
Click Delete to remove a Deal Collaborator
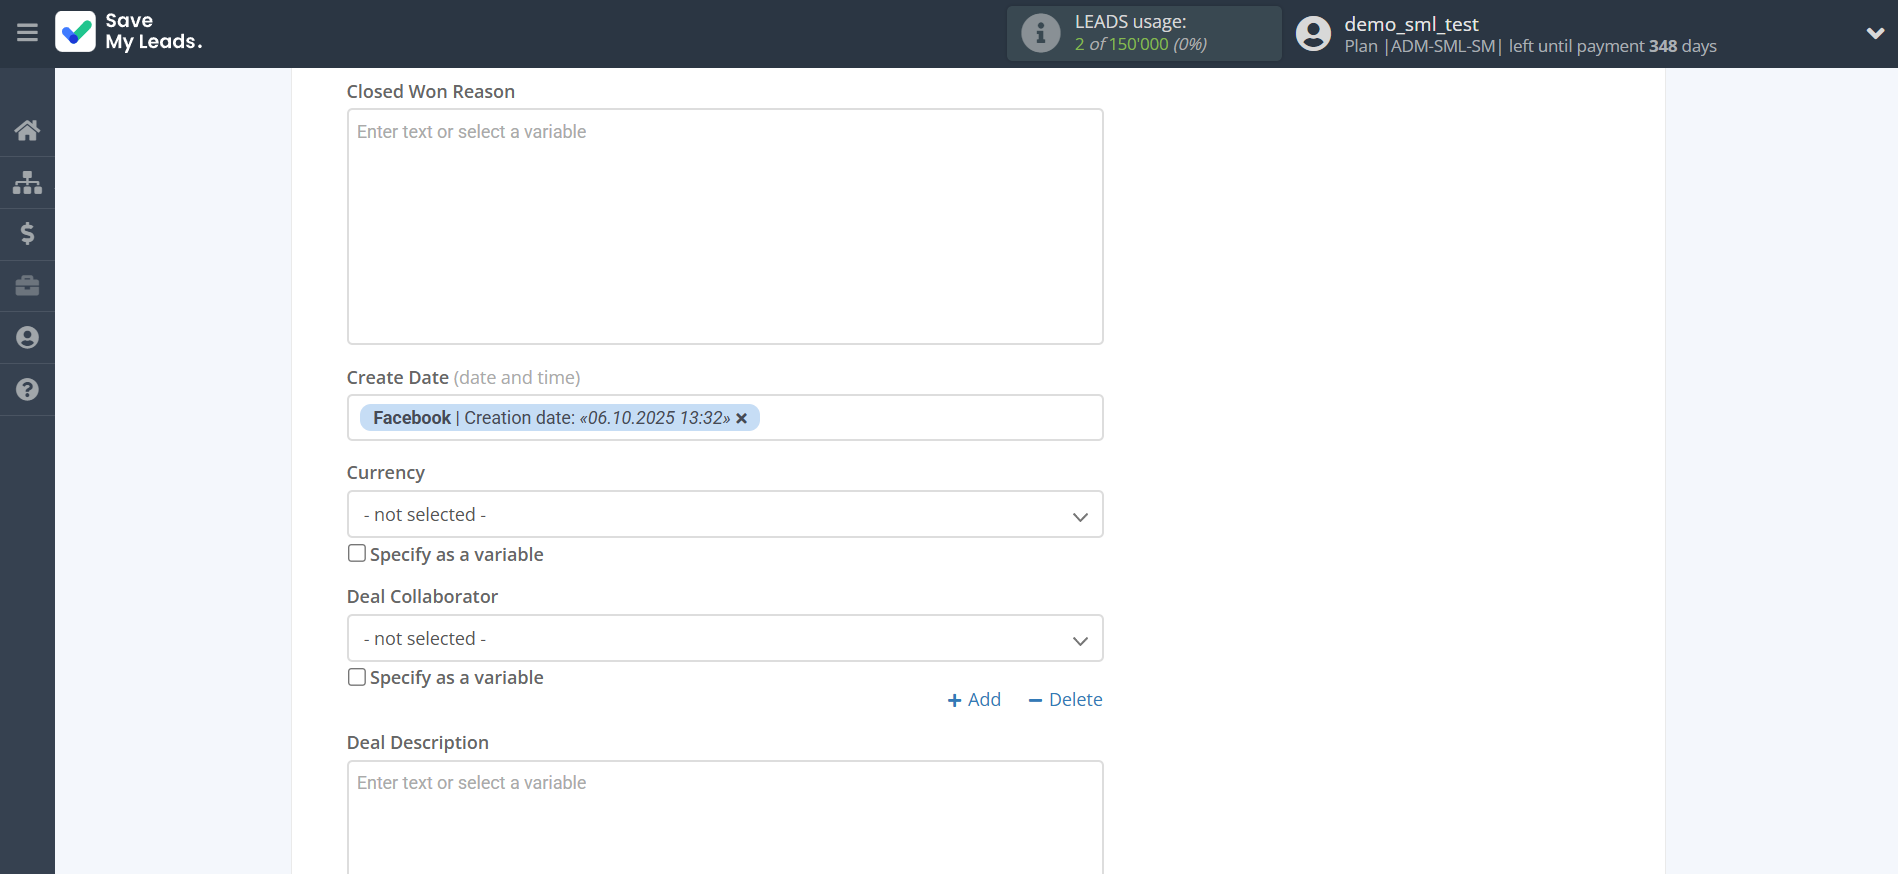coord(1065,700)
